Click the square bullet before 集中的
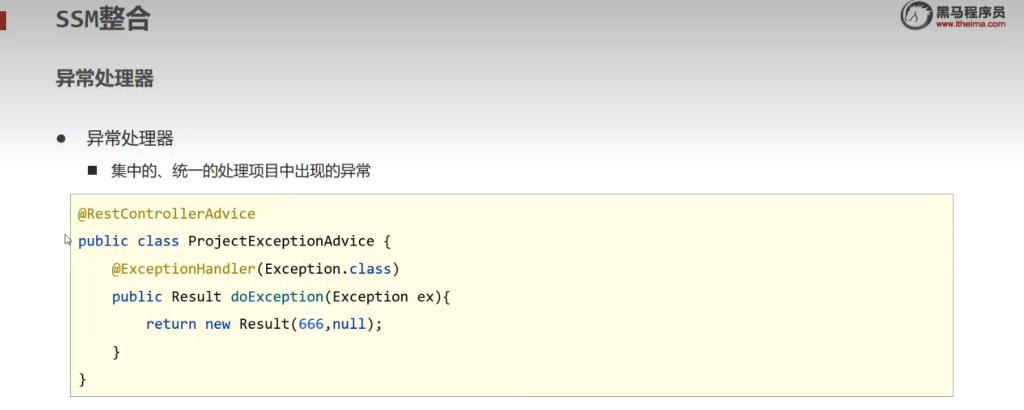This screenshot has height=410, width=1024. [93, 171]
